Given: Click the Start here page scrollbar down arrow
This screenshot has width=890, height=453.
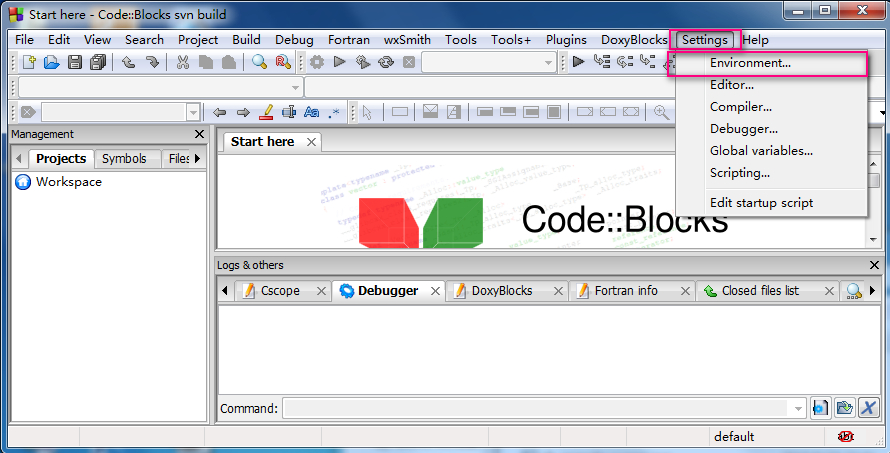Looking at the screenshot, I should (x=874, y=240).
